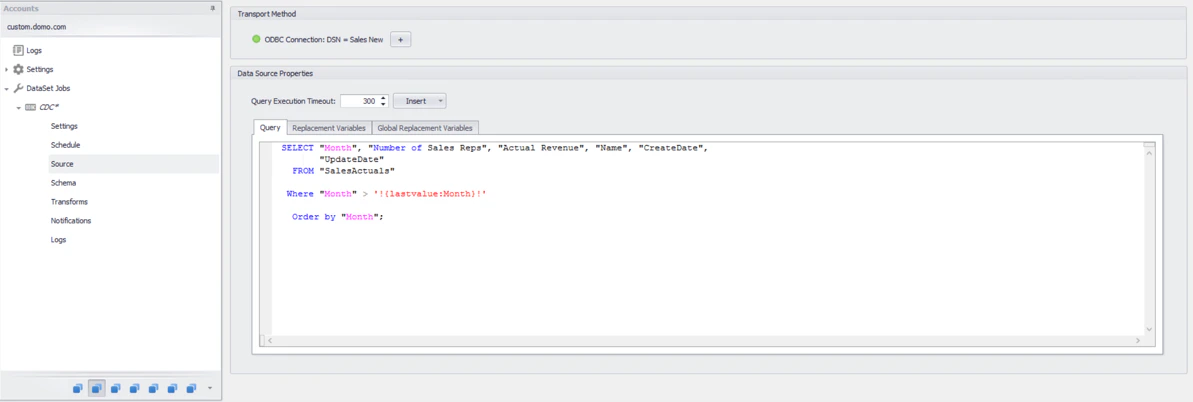Pin the Accounts panel with pushpin icon
Screen dimensions: 1193x402
(213, 8)
